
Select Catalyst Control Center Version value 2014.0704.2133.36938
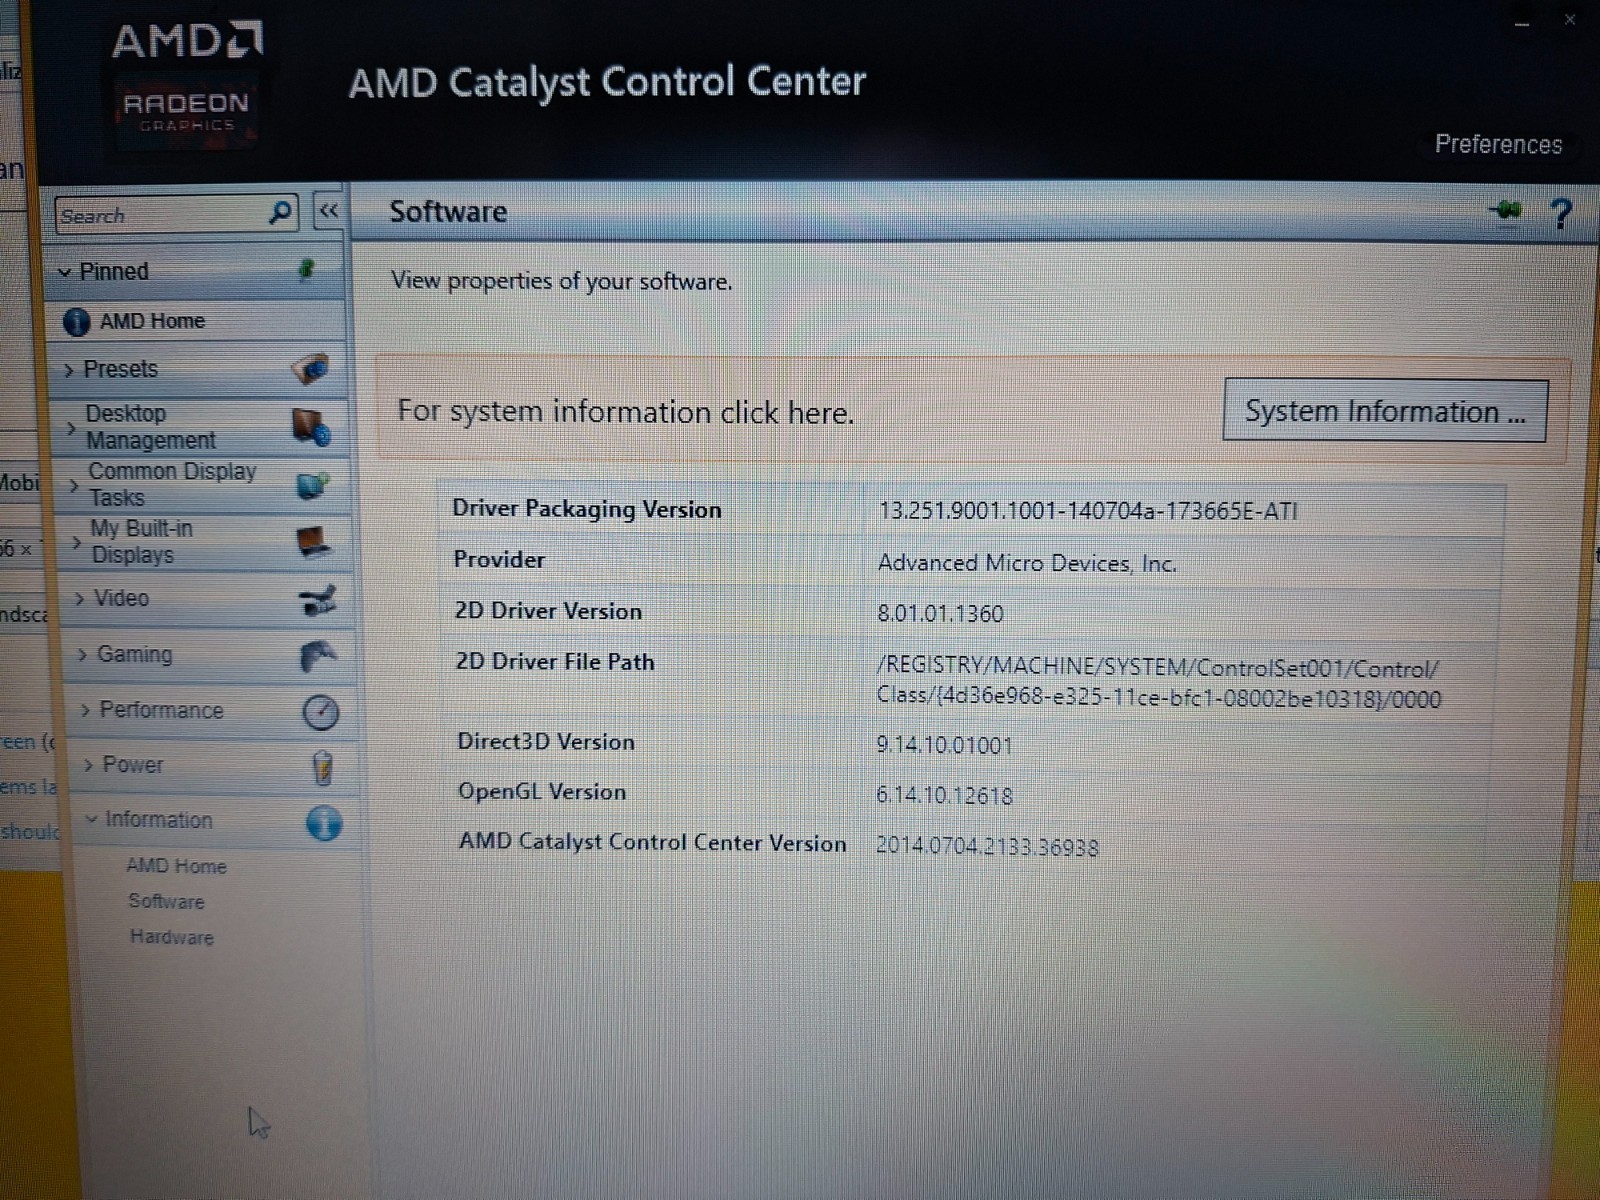(987, 847)
